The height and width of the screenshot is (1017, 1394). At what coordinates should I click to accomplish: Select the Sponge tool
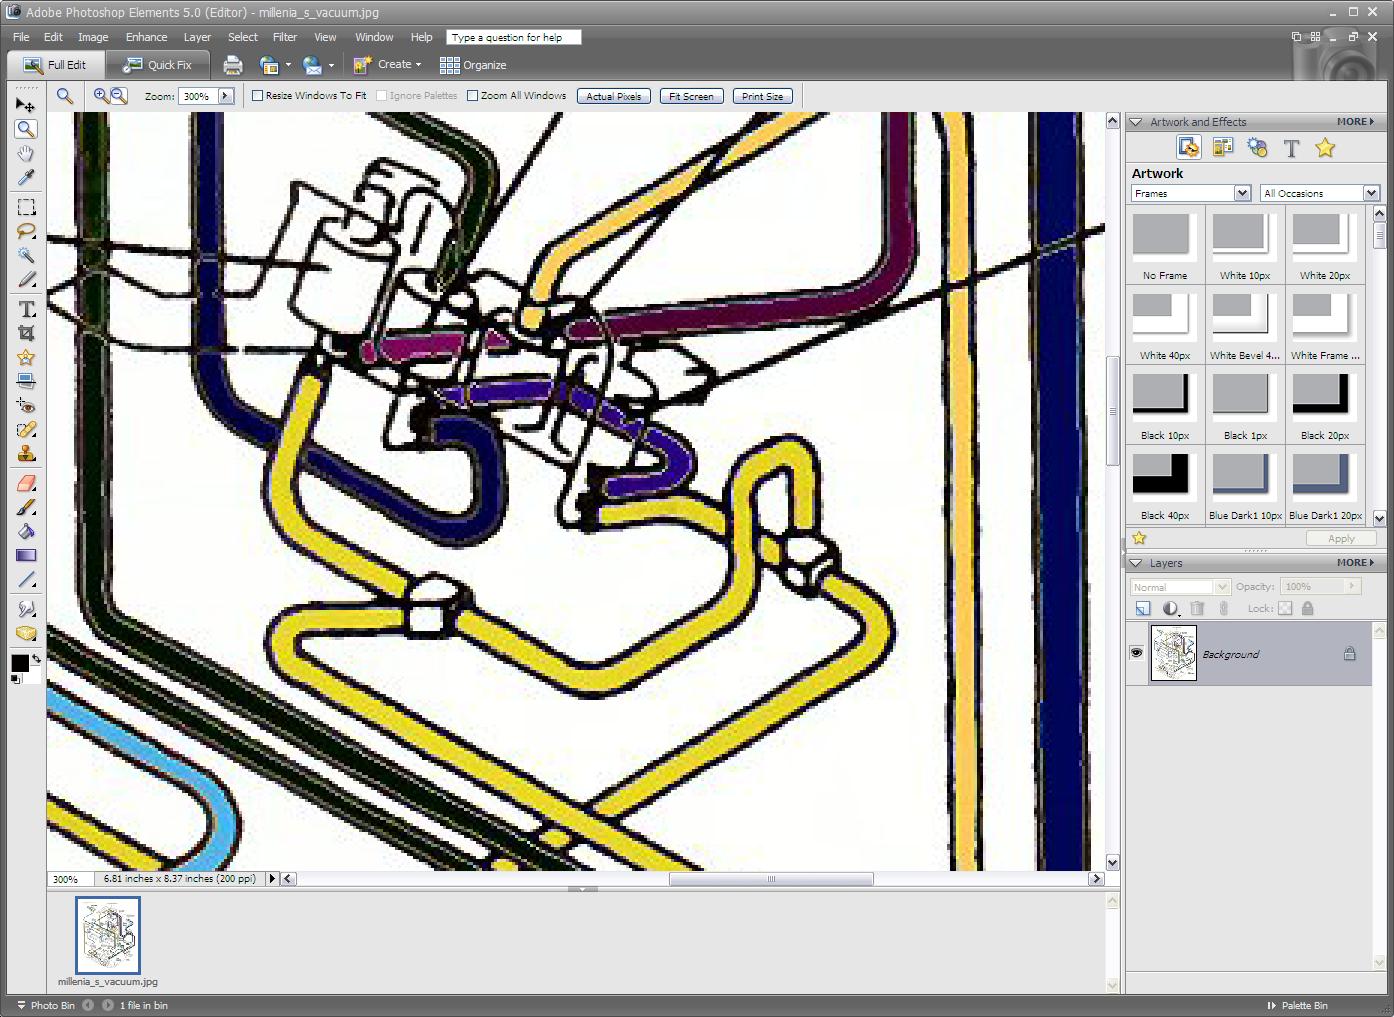point(26,633)
